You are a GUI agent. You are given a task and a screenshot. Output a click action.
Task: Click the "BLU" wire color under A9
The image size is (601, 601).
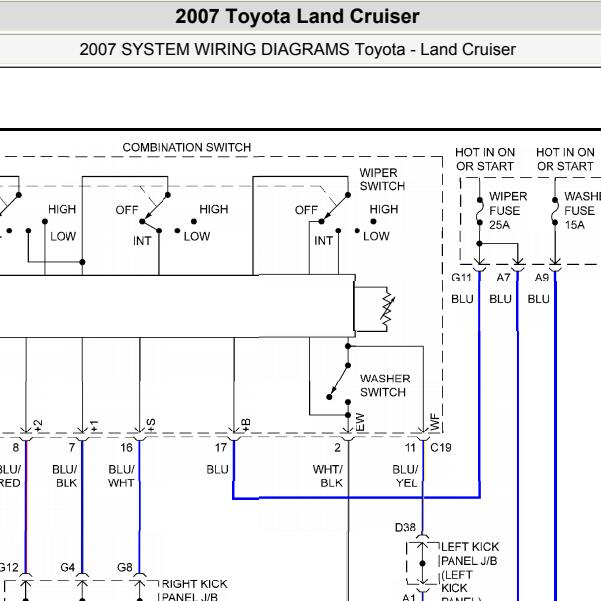click(x=538, y=299)
